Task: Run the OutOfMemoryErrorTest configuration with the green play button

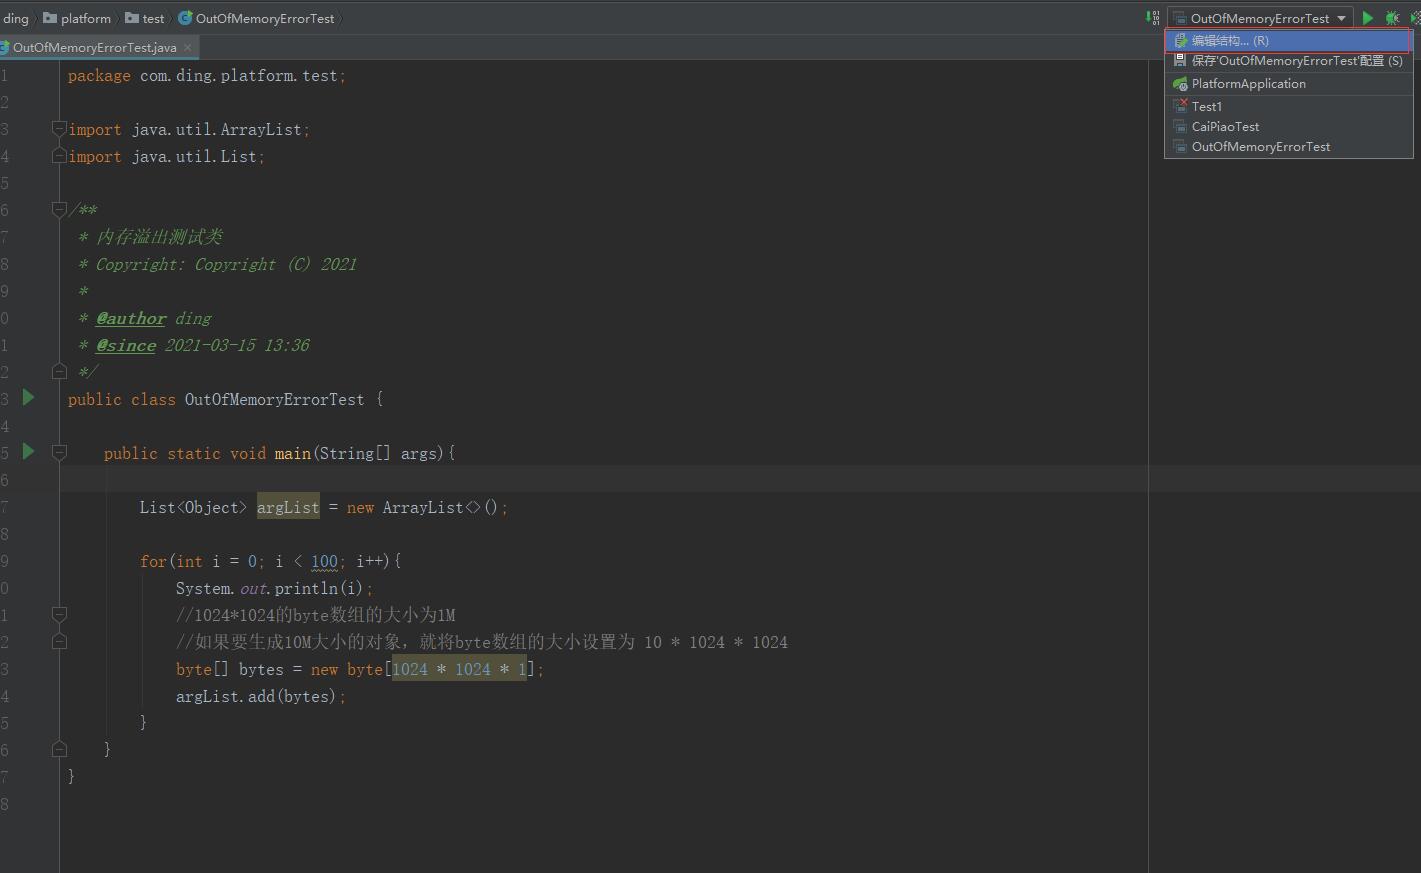Action: (x=1368, y=18)
